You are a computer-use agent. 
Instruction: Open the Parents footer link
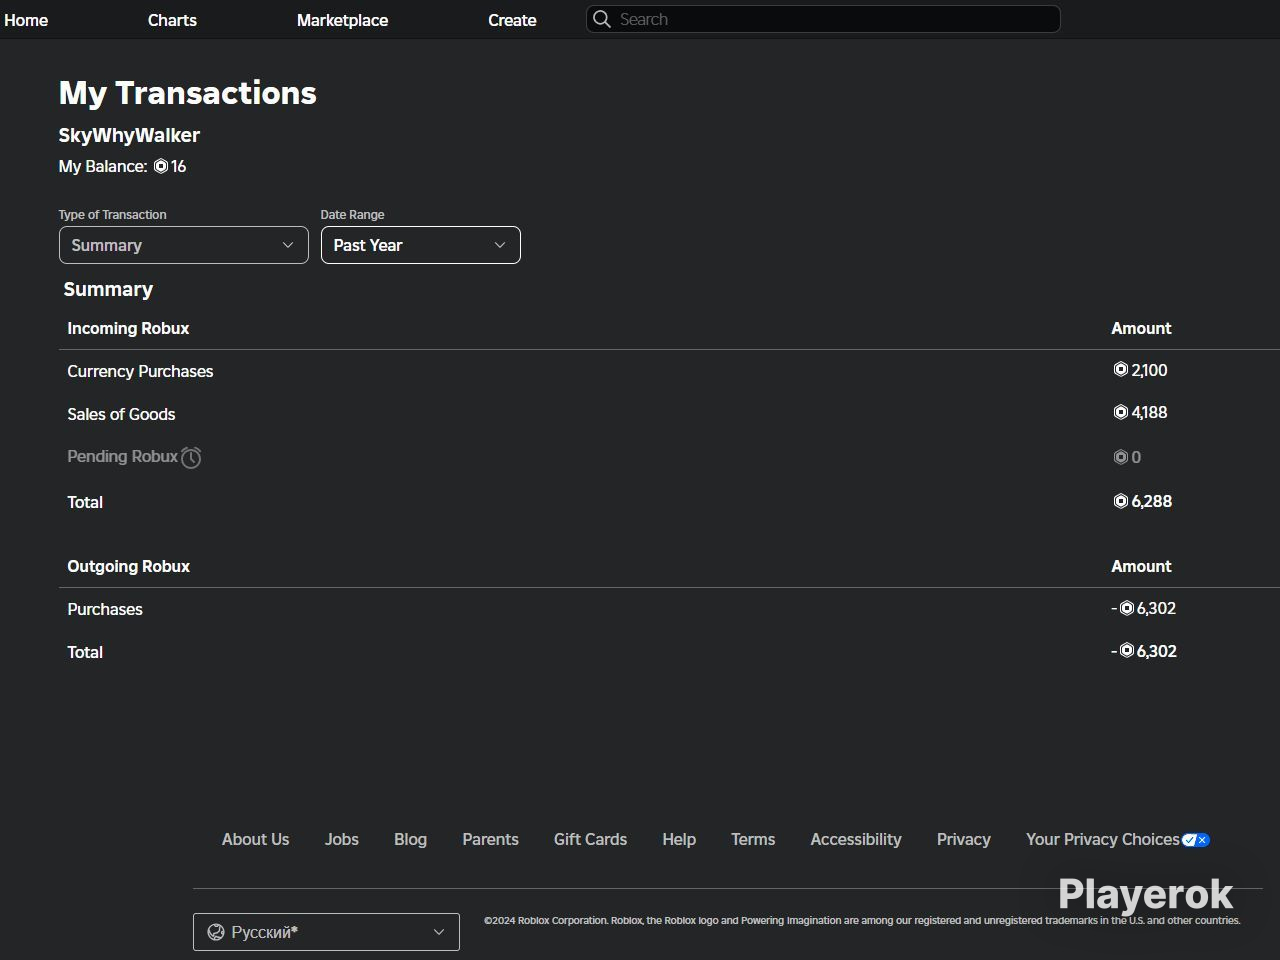pos(490,840)
